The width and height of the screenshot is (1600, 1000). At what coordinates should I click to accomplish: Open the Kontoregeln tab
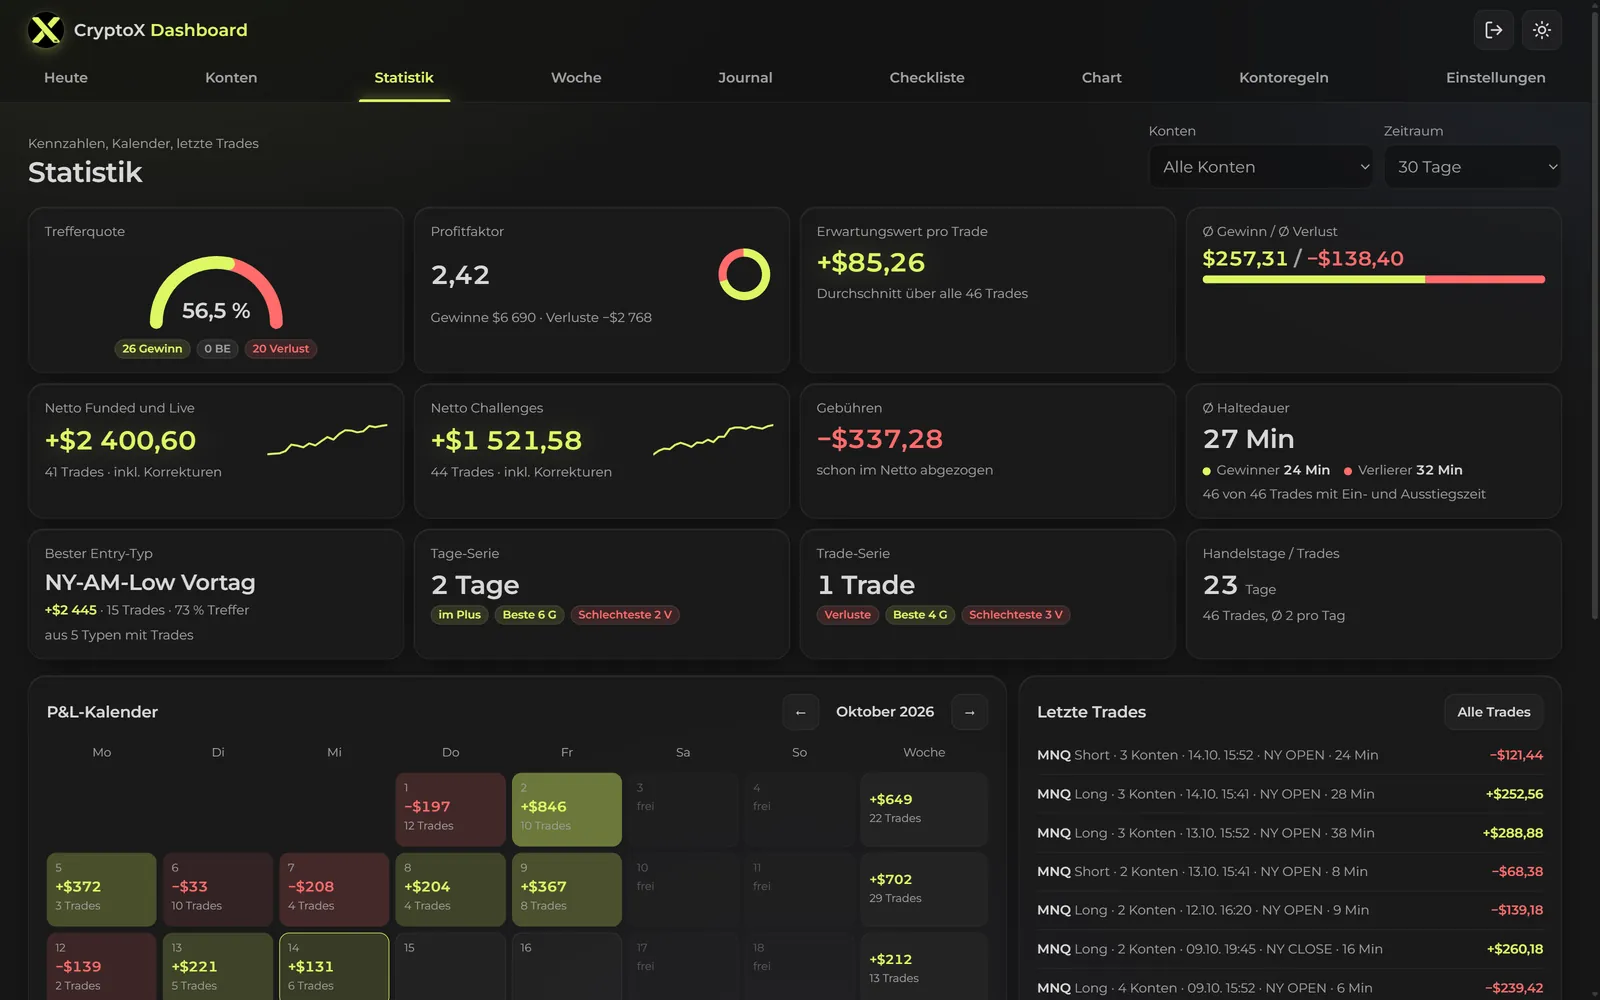[x=1284, y=77]
